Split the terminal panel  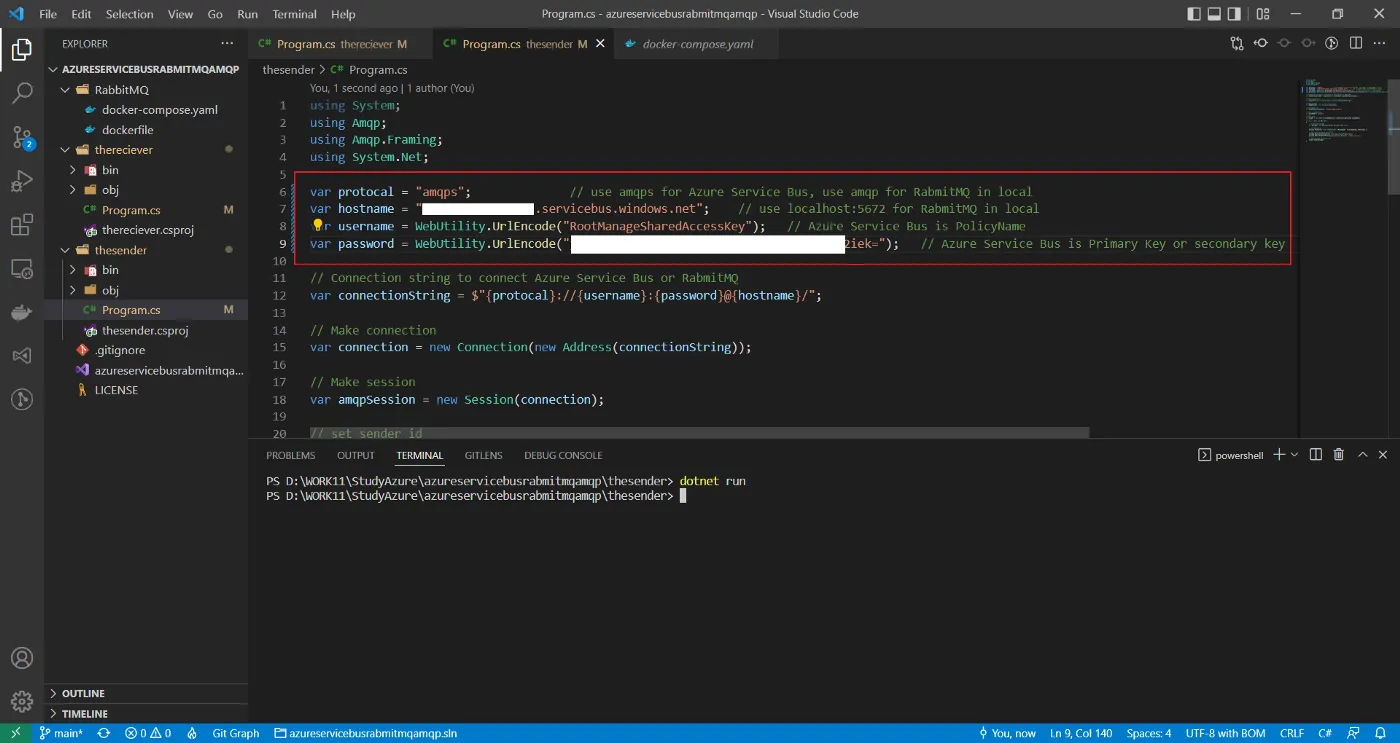point(1316,455)
